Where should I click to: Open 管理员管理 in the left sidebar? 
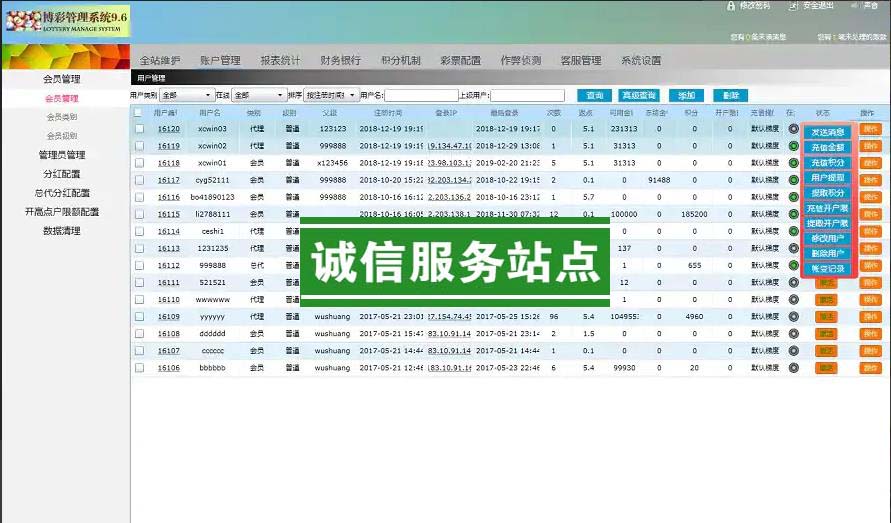62,155
